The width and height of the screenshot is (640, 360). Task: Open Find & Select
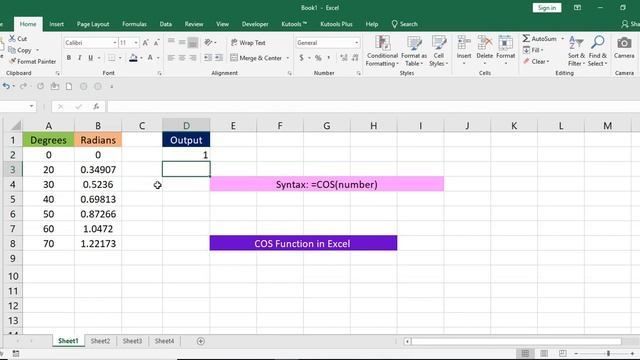pos(598,51)
